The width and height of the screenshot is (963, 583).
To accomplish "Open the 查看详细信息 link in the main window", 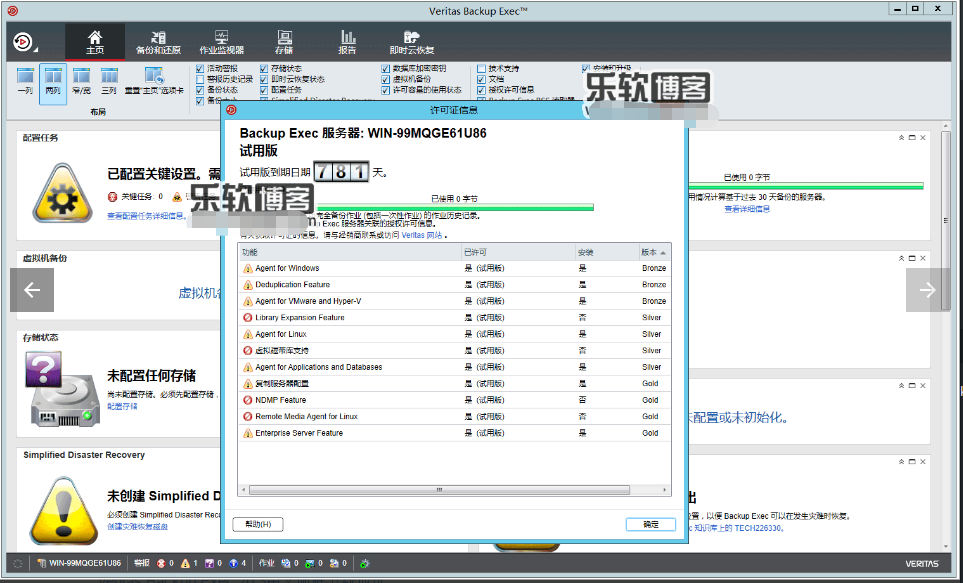I will coord(747,209).
